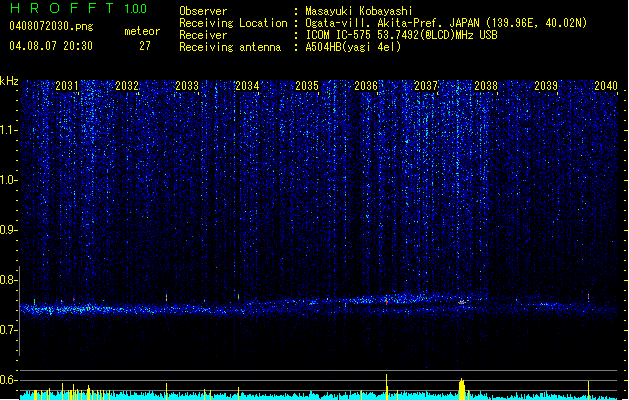The height and width of the screenshot is (400, 629).
Task: Click the red meteor echo after 2037
Action: click(x=462, y=302)
